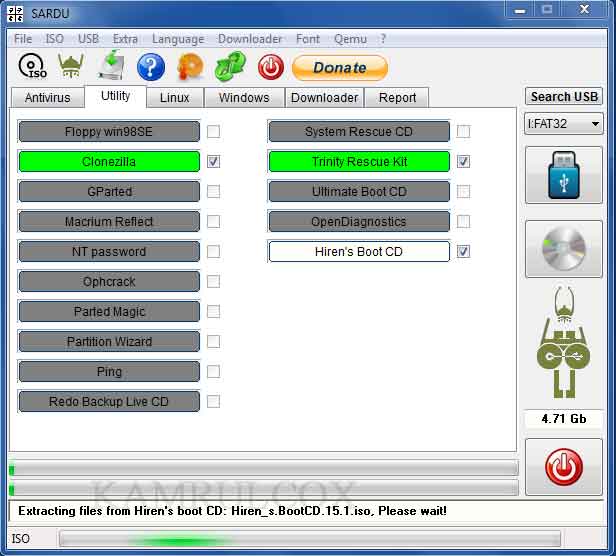Tick the Ultimate Boot CD checkbox
Screen dimensions: 616x556
pos(463,192)
